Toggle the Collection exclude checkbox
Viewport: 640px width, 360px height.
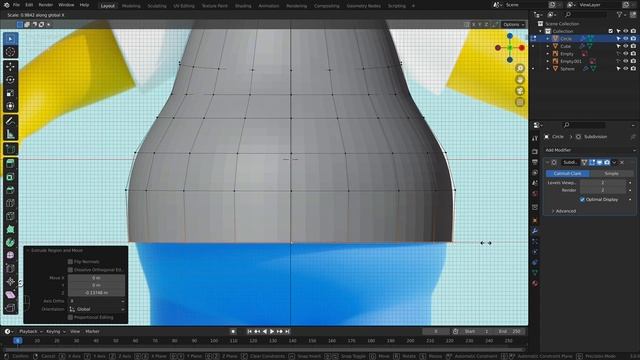click(x=611, y=31)
